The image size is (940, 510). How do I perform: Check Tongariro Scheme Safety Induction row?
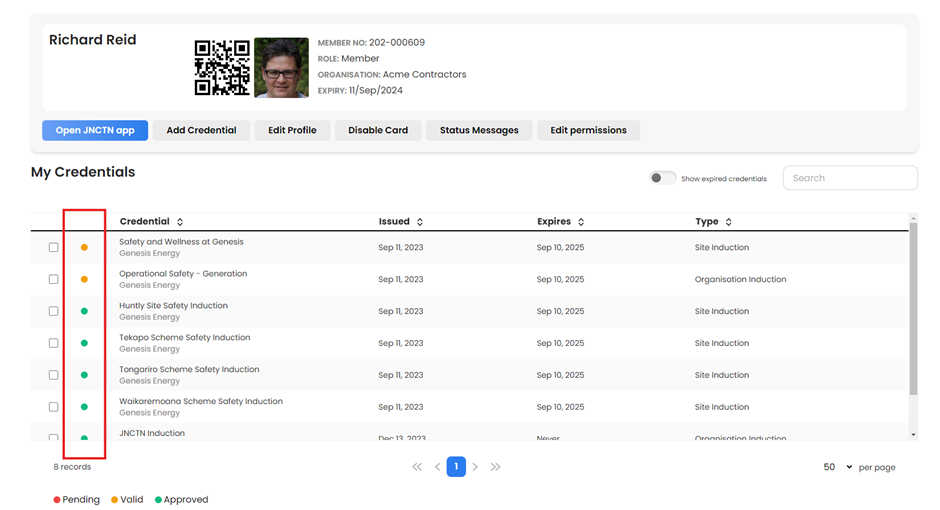click(53, 375)
